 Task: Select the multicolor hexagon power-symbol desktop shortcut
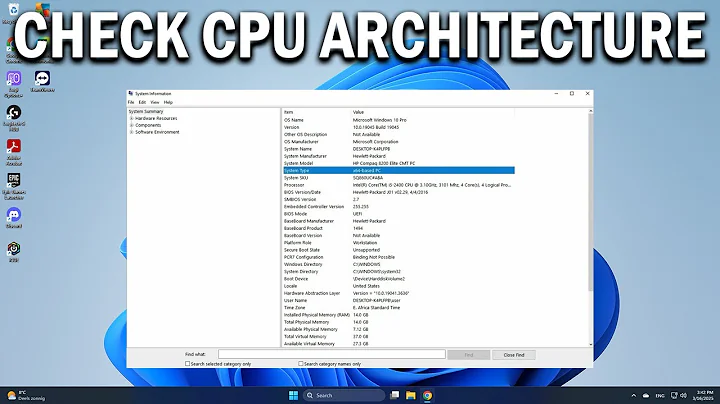click(x=14, y=252)
